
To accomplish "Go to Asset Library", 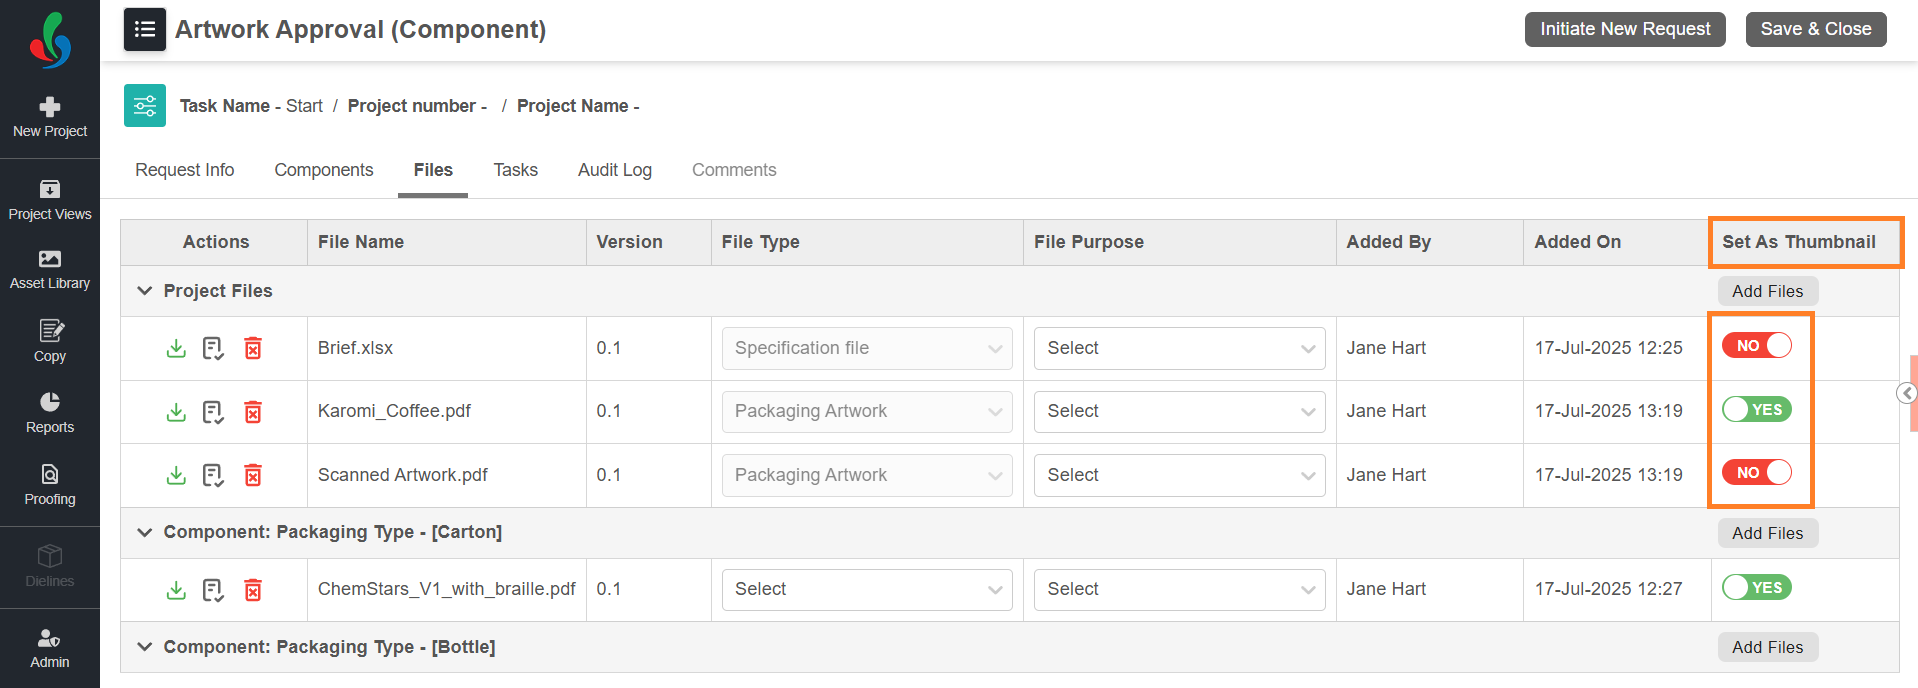I will click(x=50, y=270).
